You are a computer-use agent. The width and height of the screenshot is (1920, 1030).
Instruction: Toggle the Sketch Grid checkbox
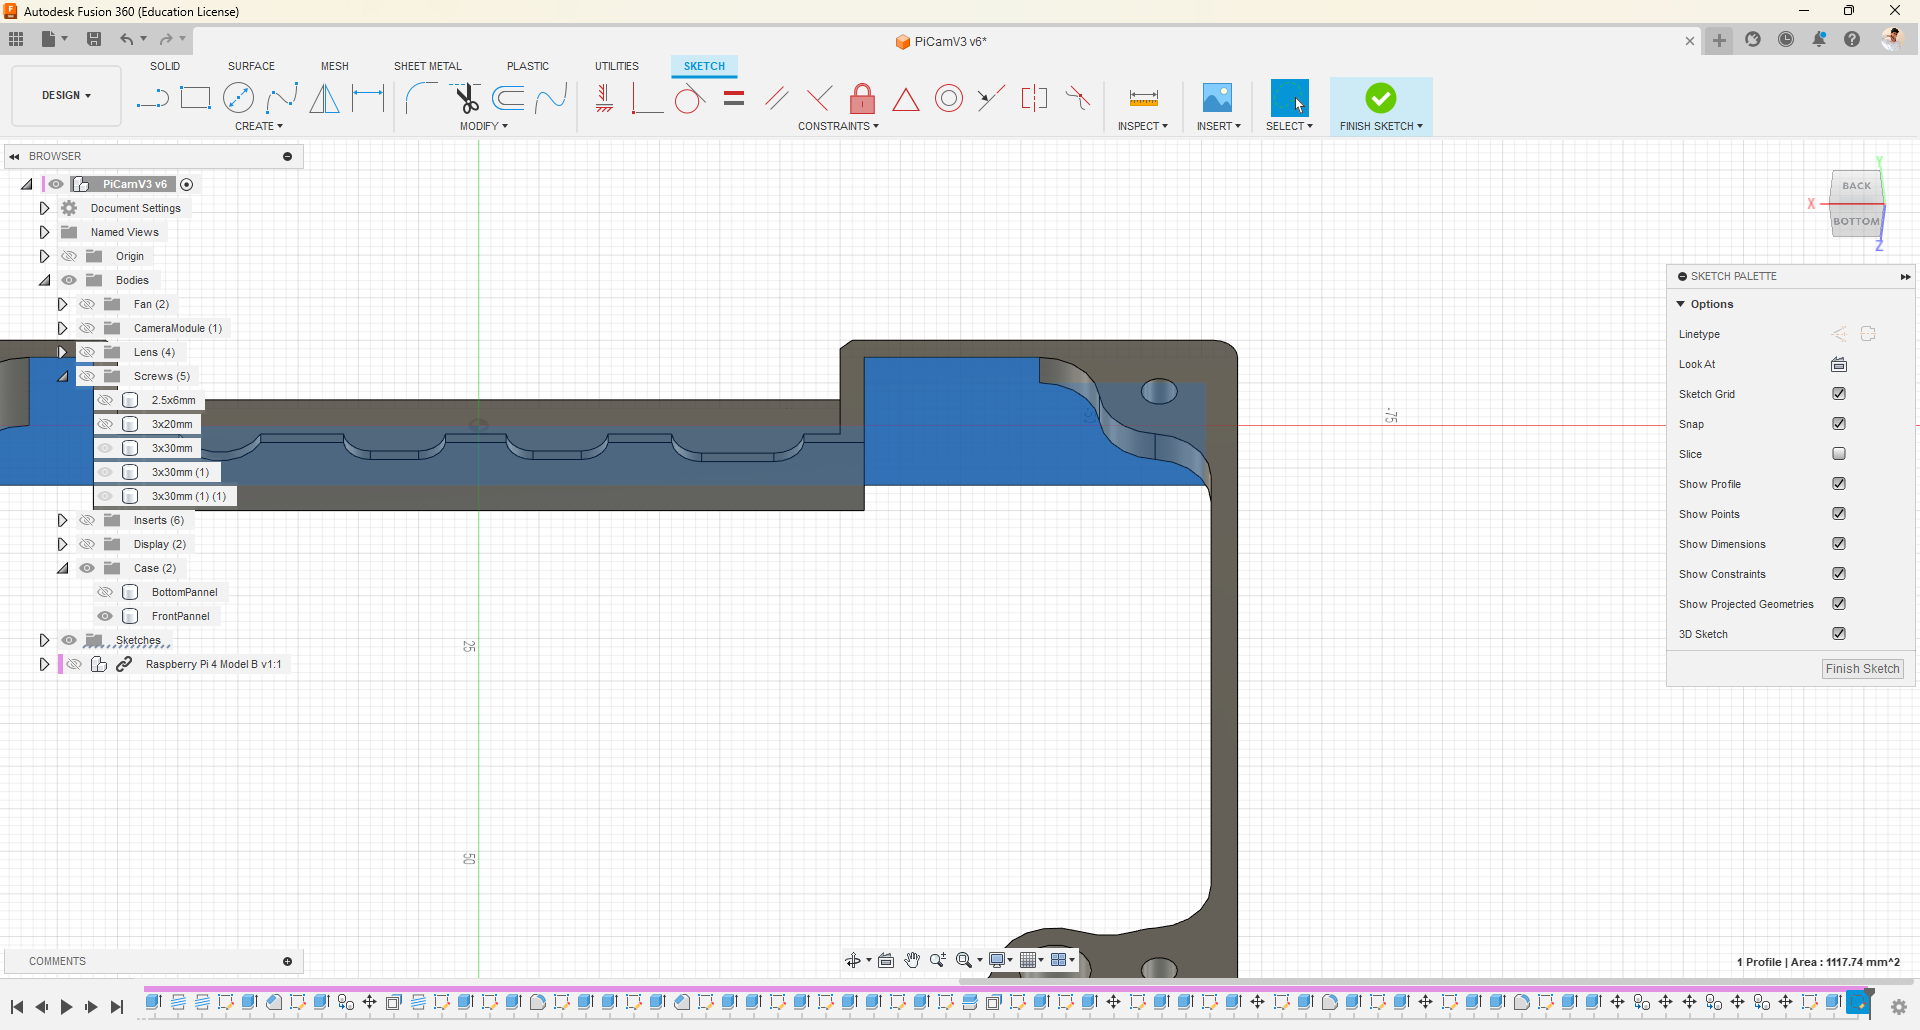click(1839, 394)
